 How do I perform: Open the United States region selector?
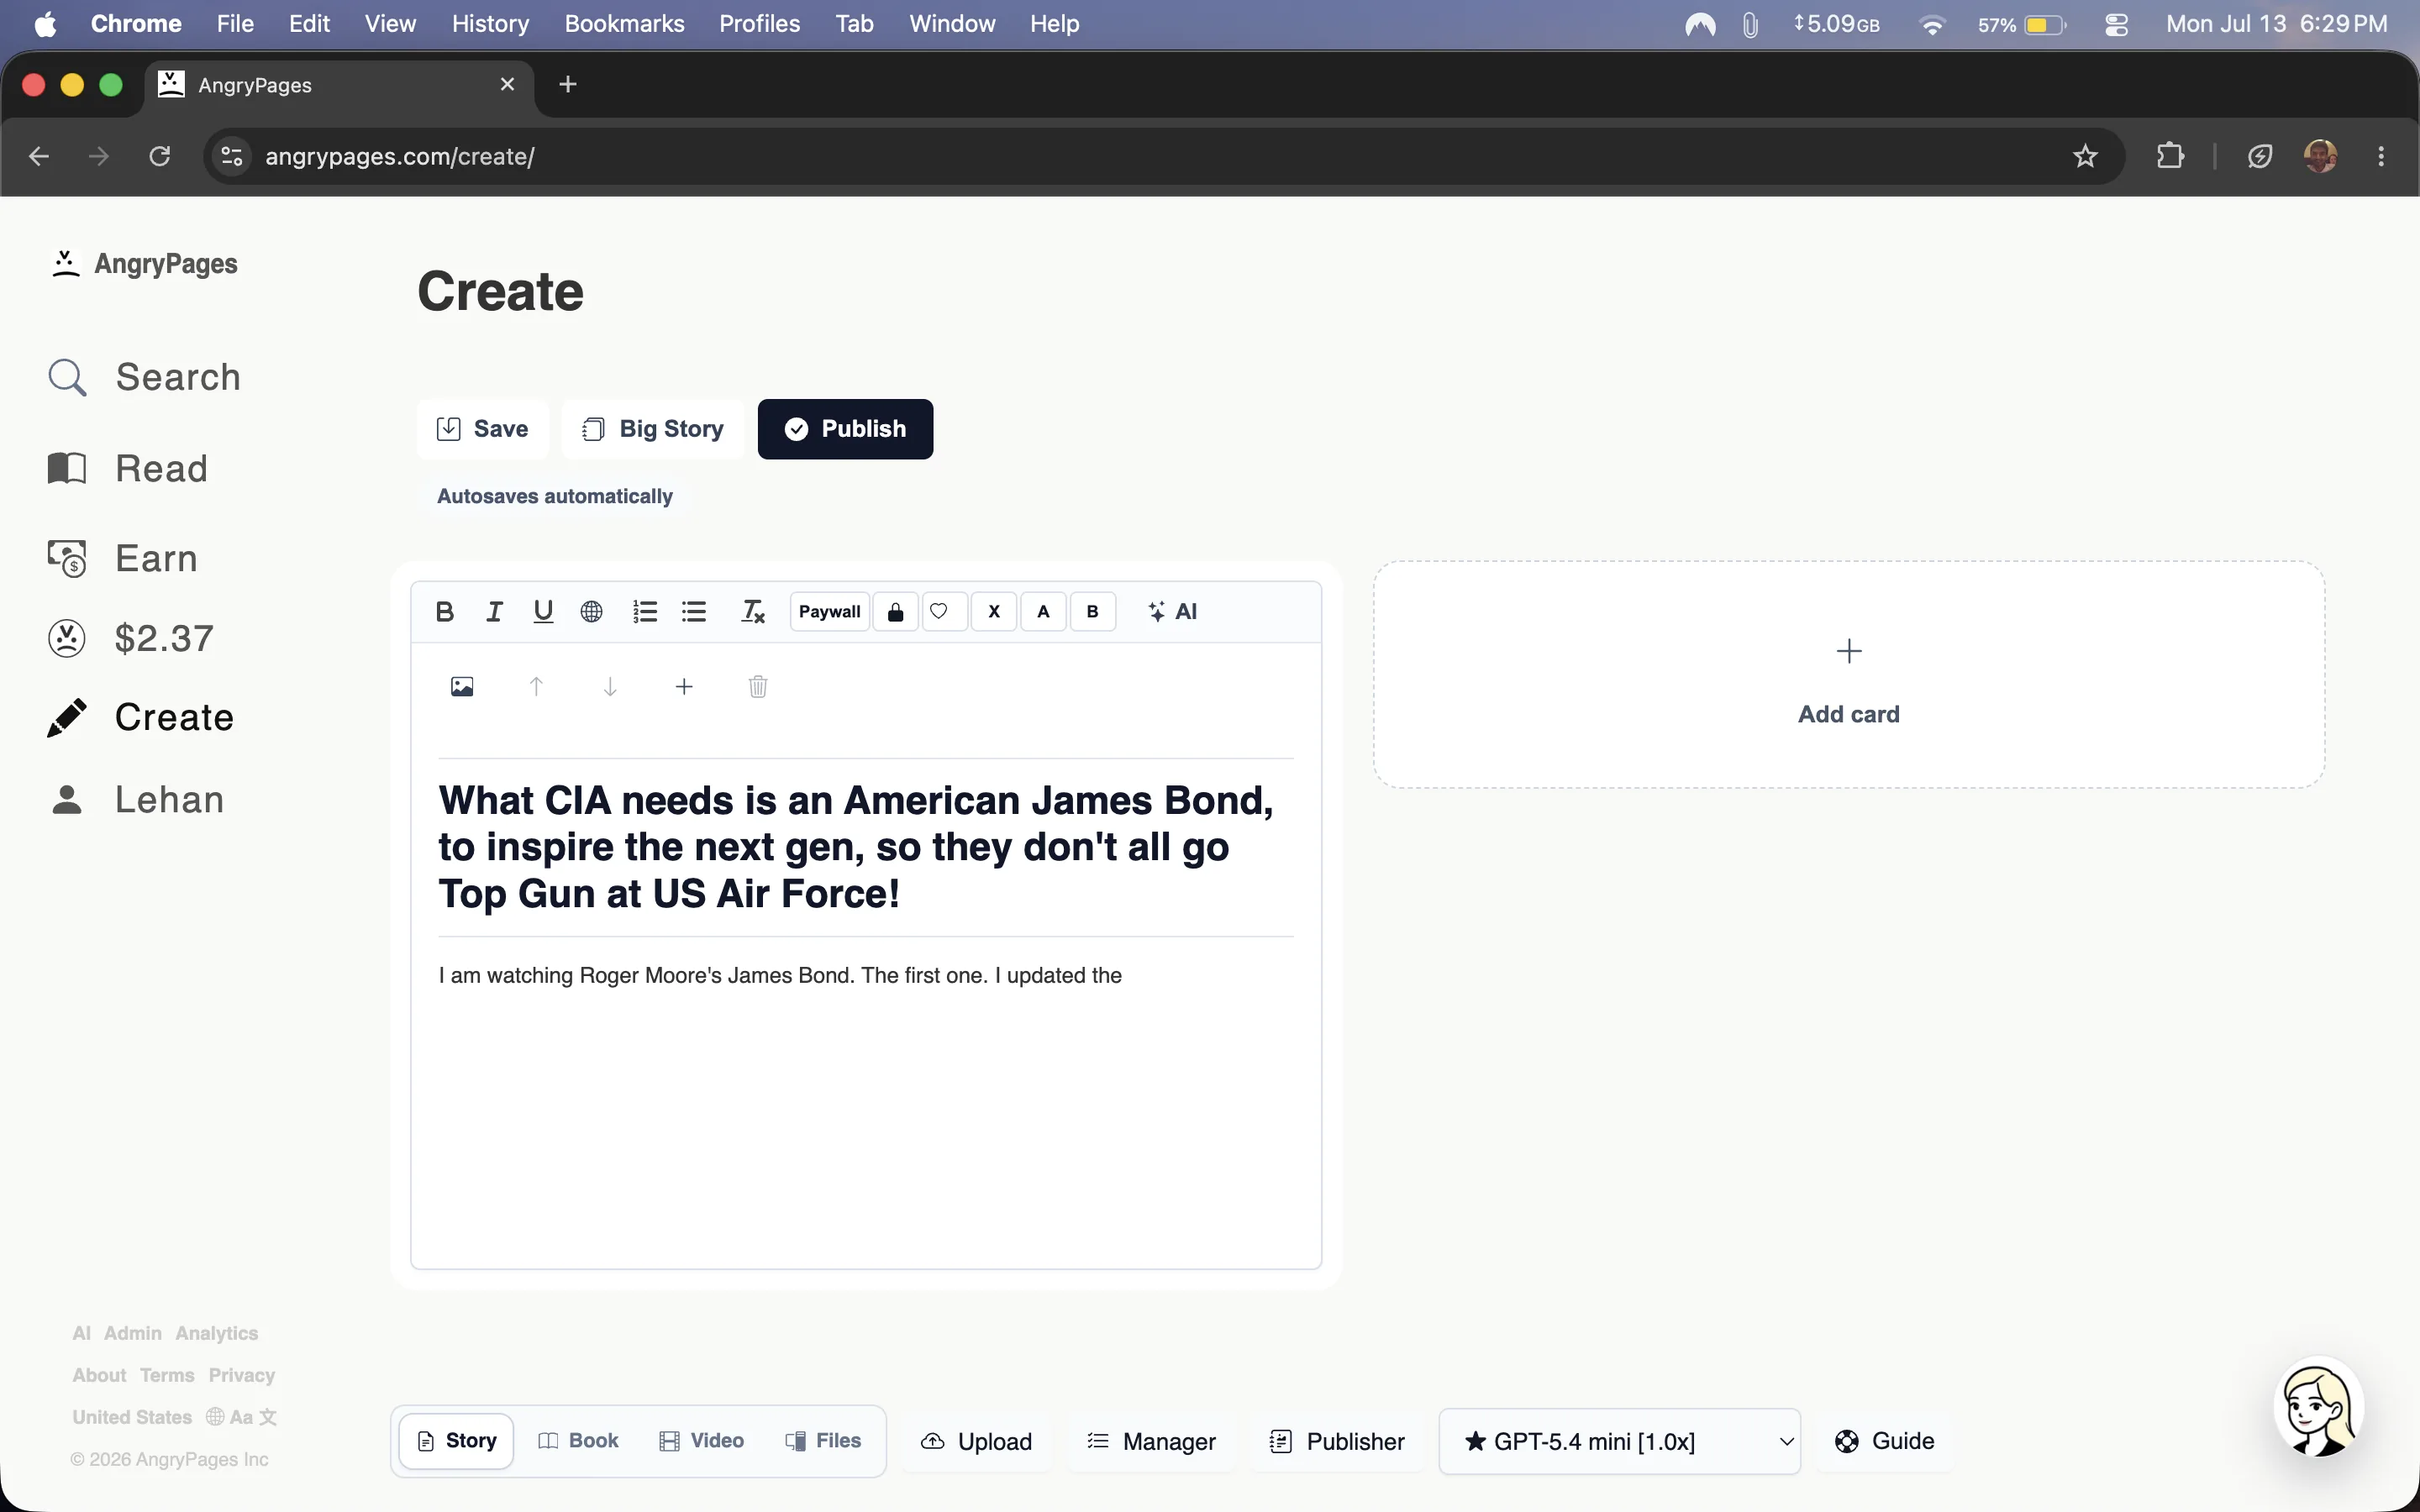(132, 1417)
